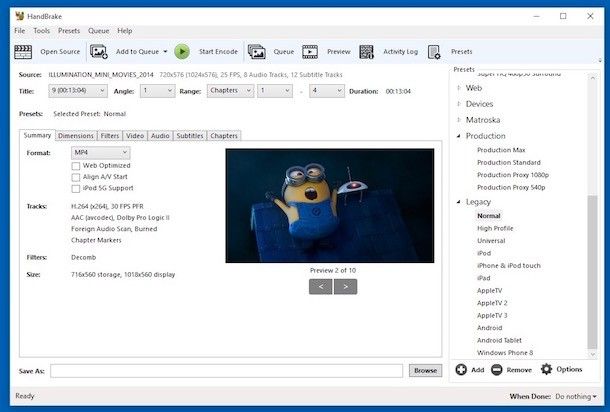
Task: Open the Tools menu
Action: [42, 31]
